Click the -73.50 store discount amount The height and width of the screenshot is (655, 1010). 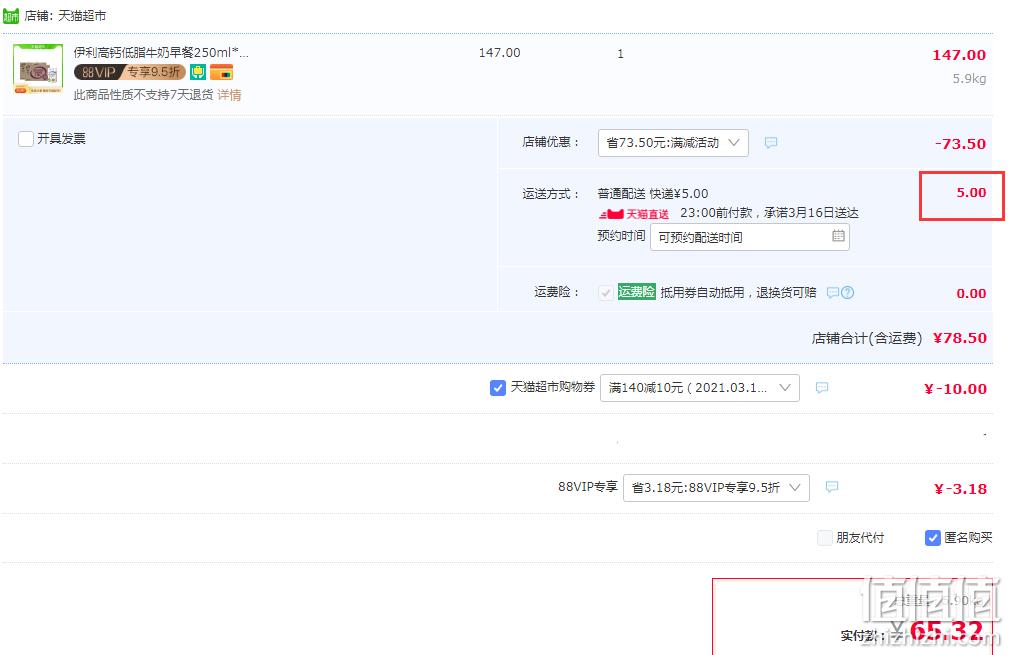960,144
